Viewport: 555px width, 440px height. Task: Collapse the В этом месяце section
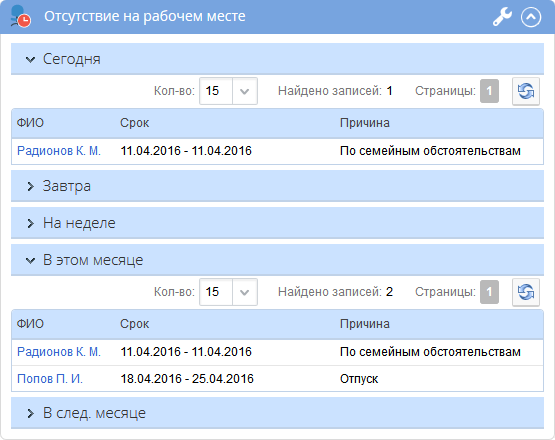[278, 260]
